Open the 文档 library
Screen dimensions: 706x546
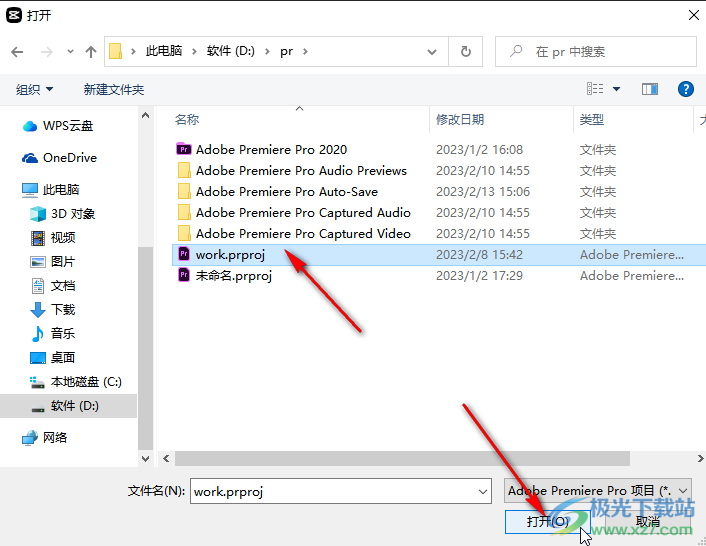53,285
